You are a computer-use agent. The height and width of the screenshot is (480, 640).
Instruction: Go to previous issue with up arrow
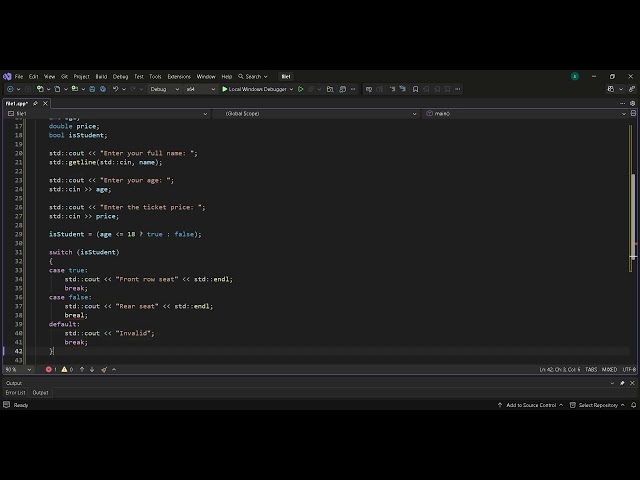(x=82, y=369)
